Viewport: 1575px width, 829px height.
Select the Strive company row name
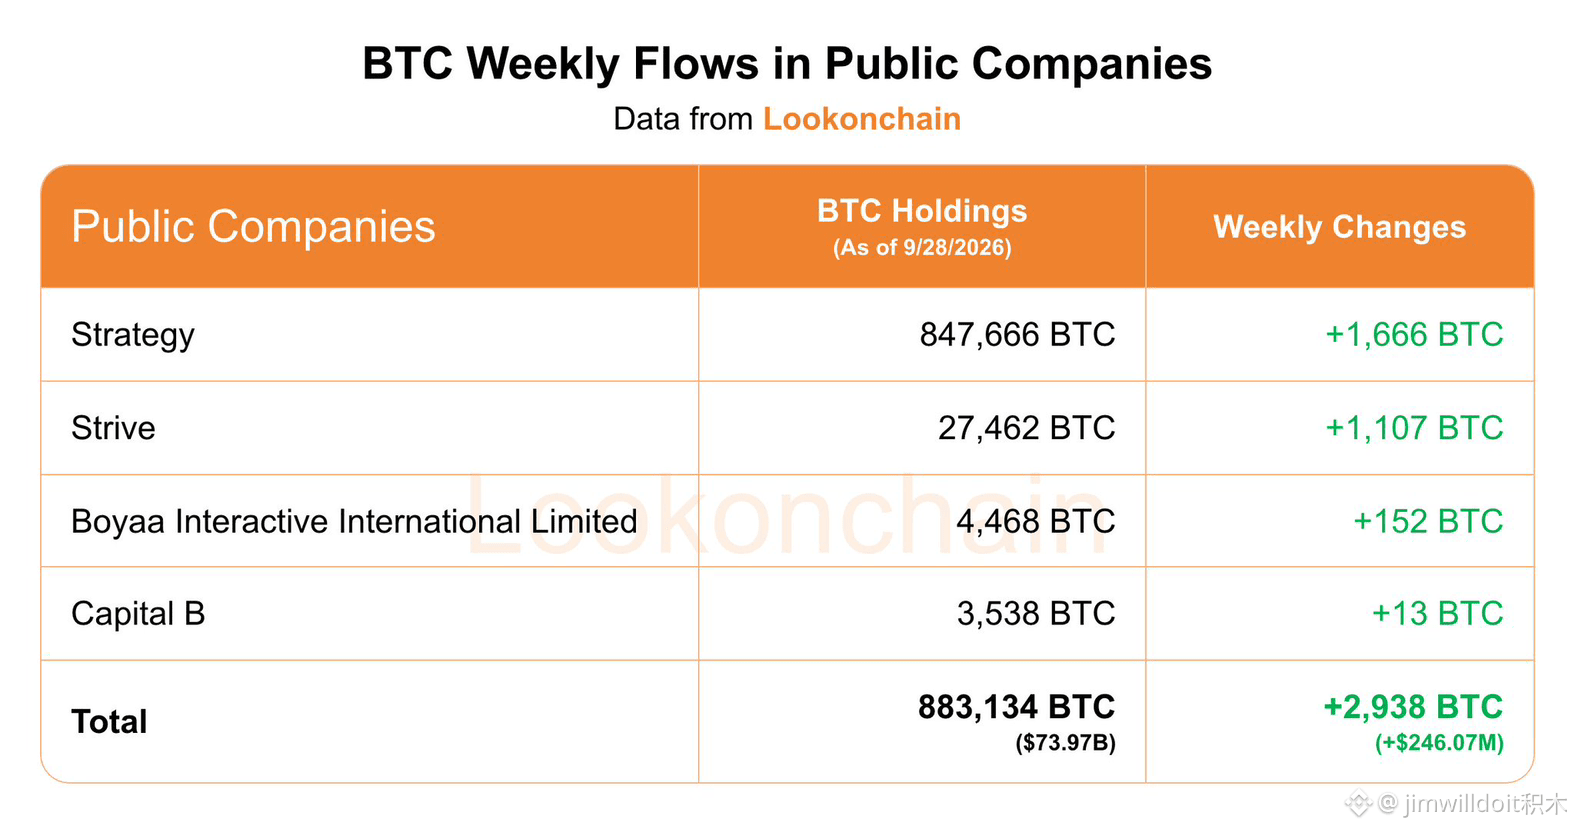(x=113, y=428)
